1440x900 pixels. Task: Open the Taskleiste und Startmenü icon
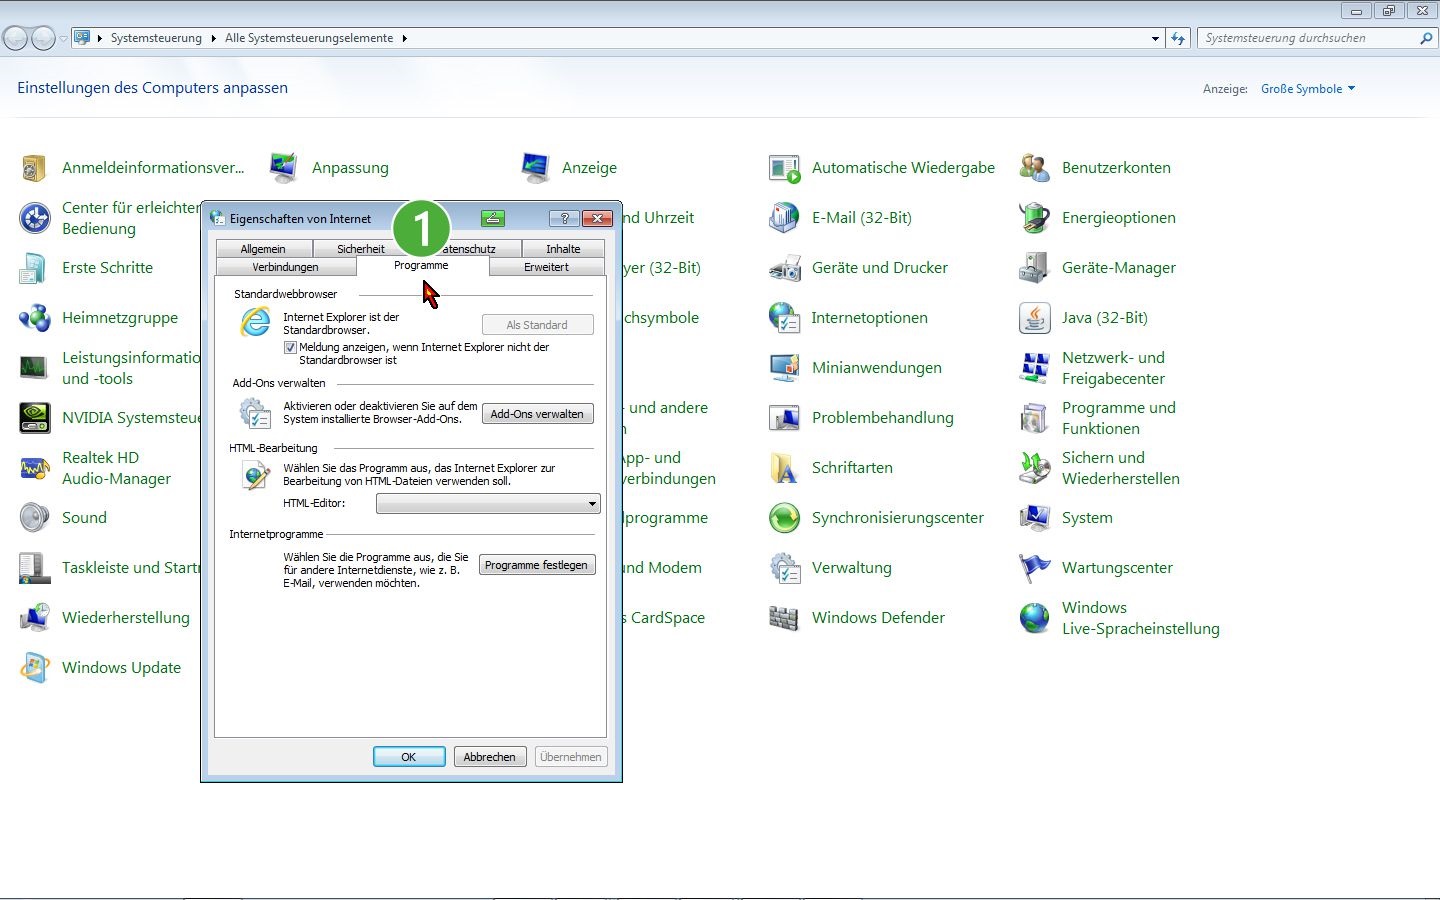coord(34,568)
